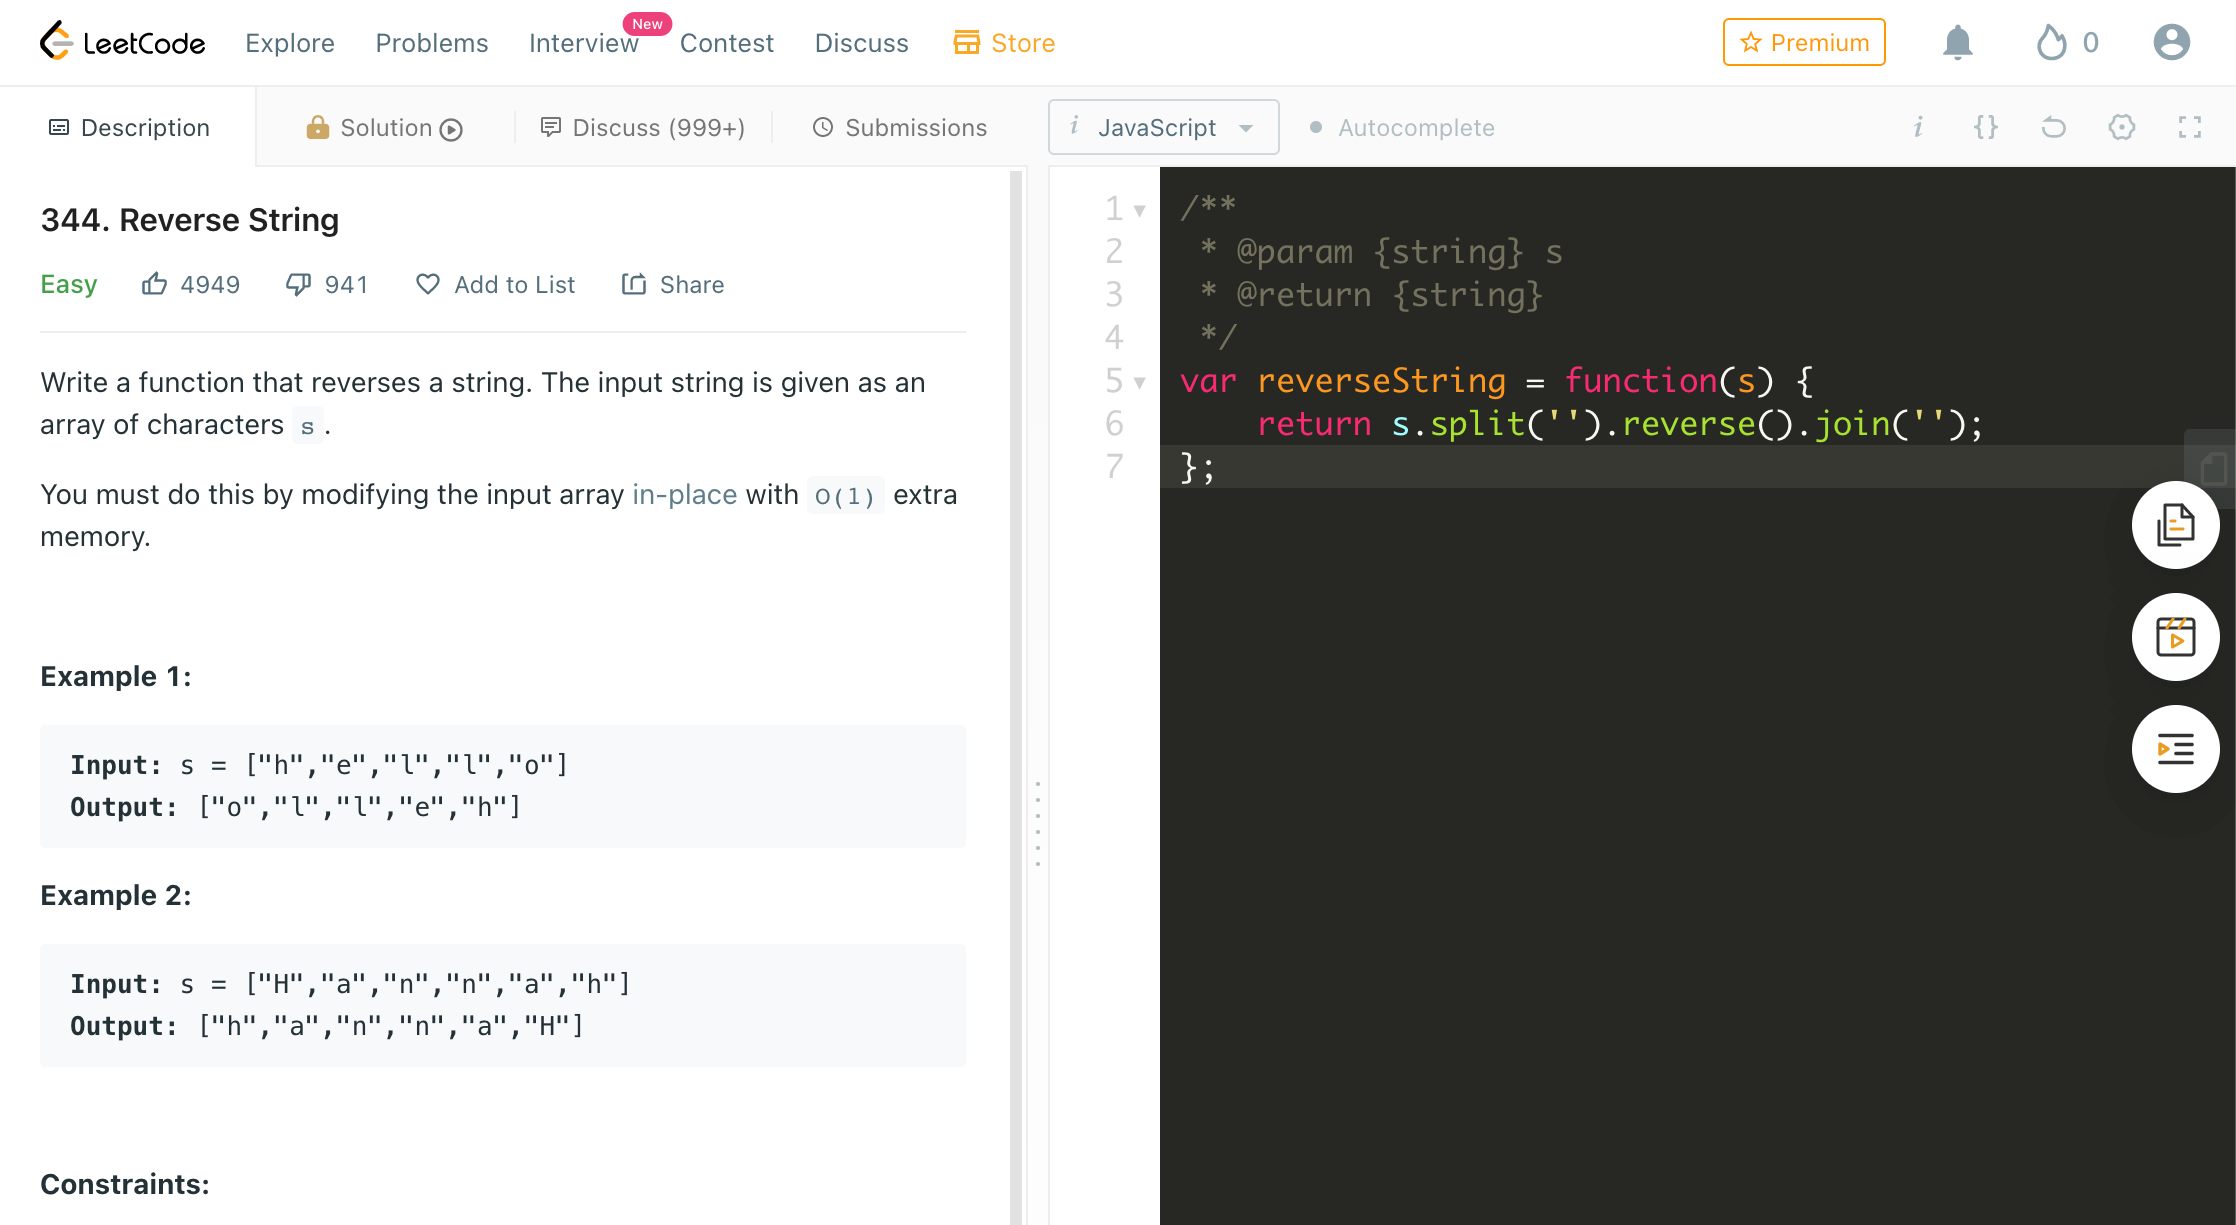Click line number 7 in gutter
The height and width of the screenshot is (1225, 2236).
pos(1114,467)
